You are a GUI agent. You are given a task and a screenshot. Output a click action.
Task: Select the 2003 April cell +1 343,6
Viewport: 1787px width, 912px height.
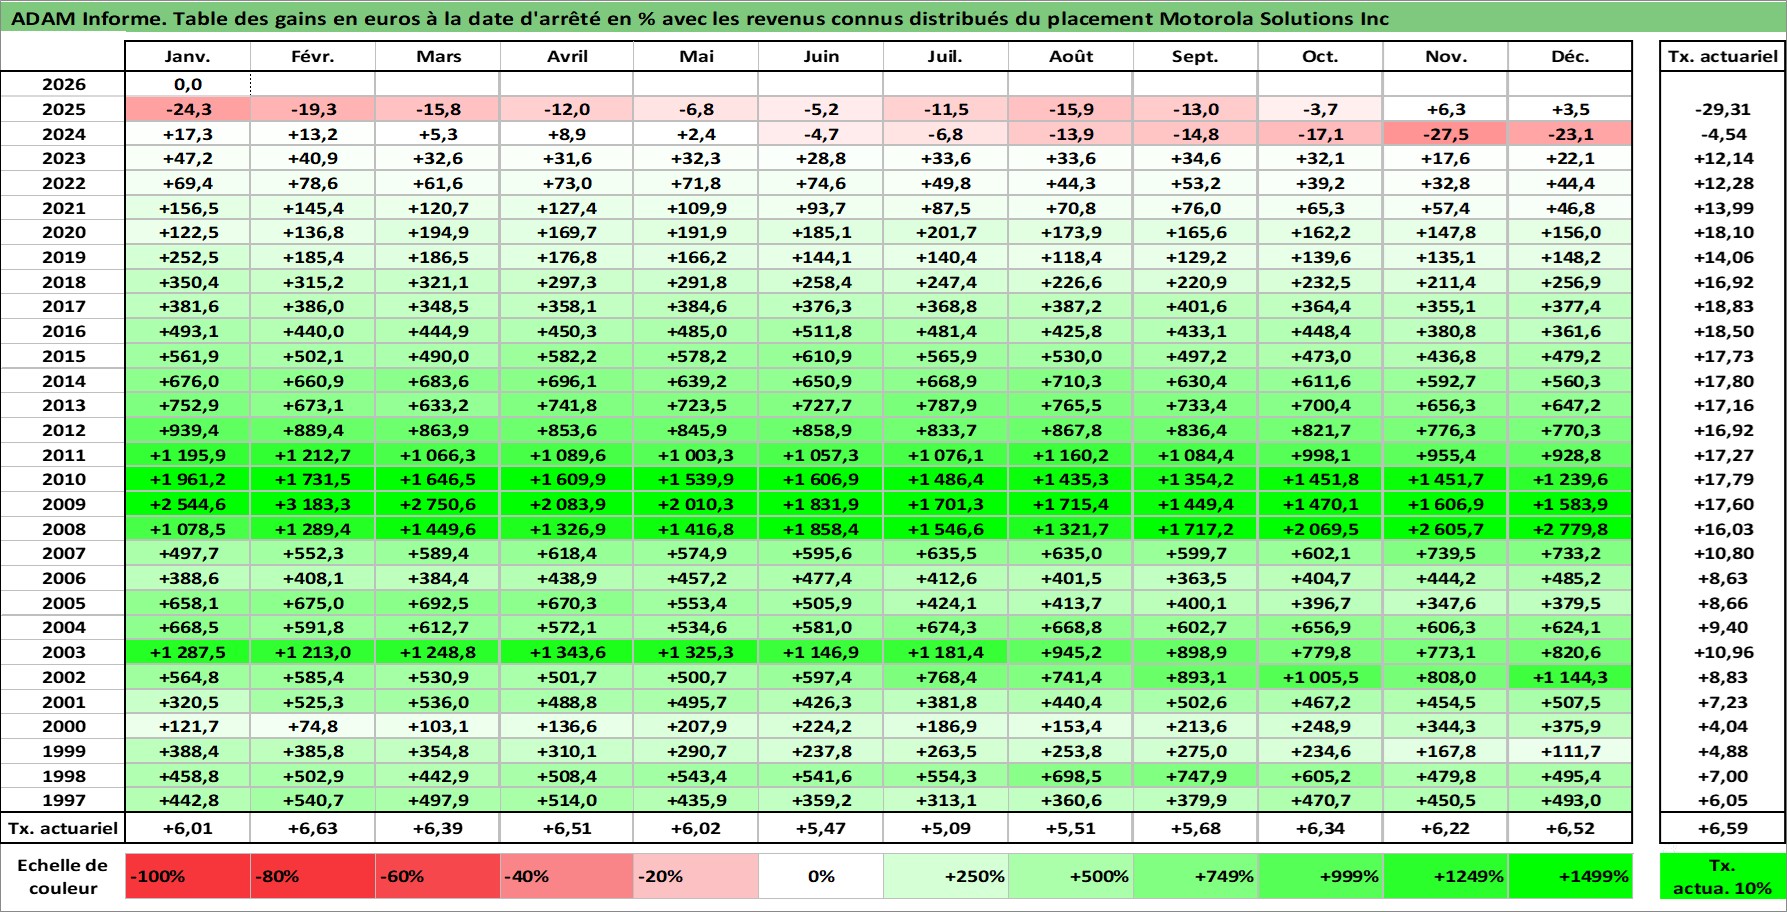coord(567,652)
